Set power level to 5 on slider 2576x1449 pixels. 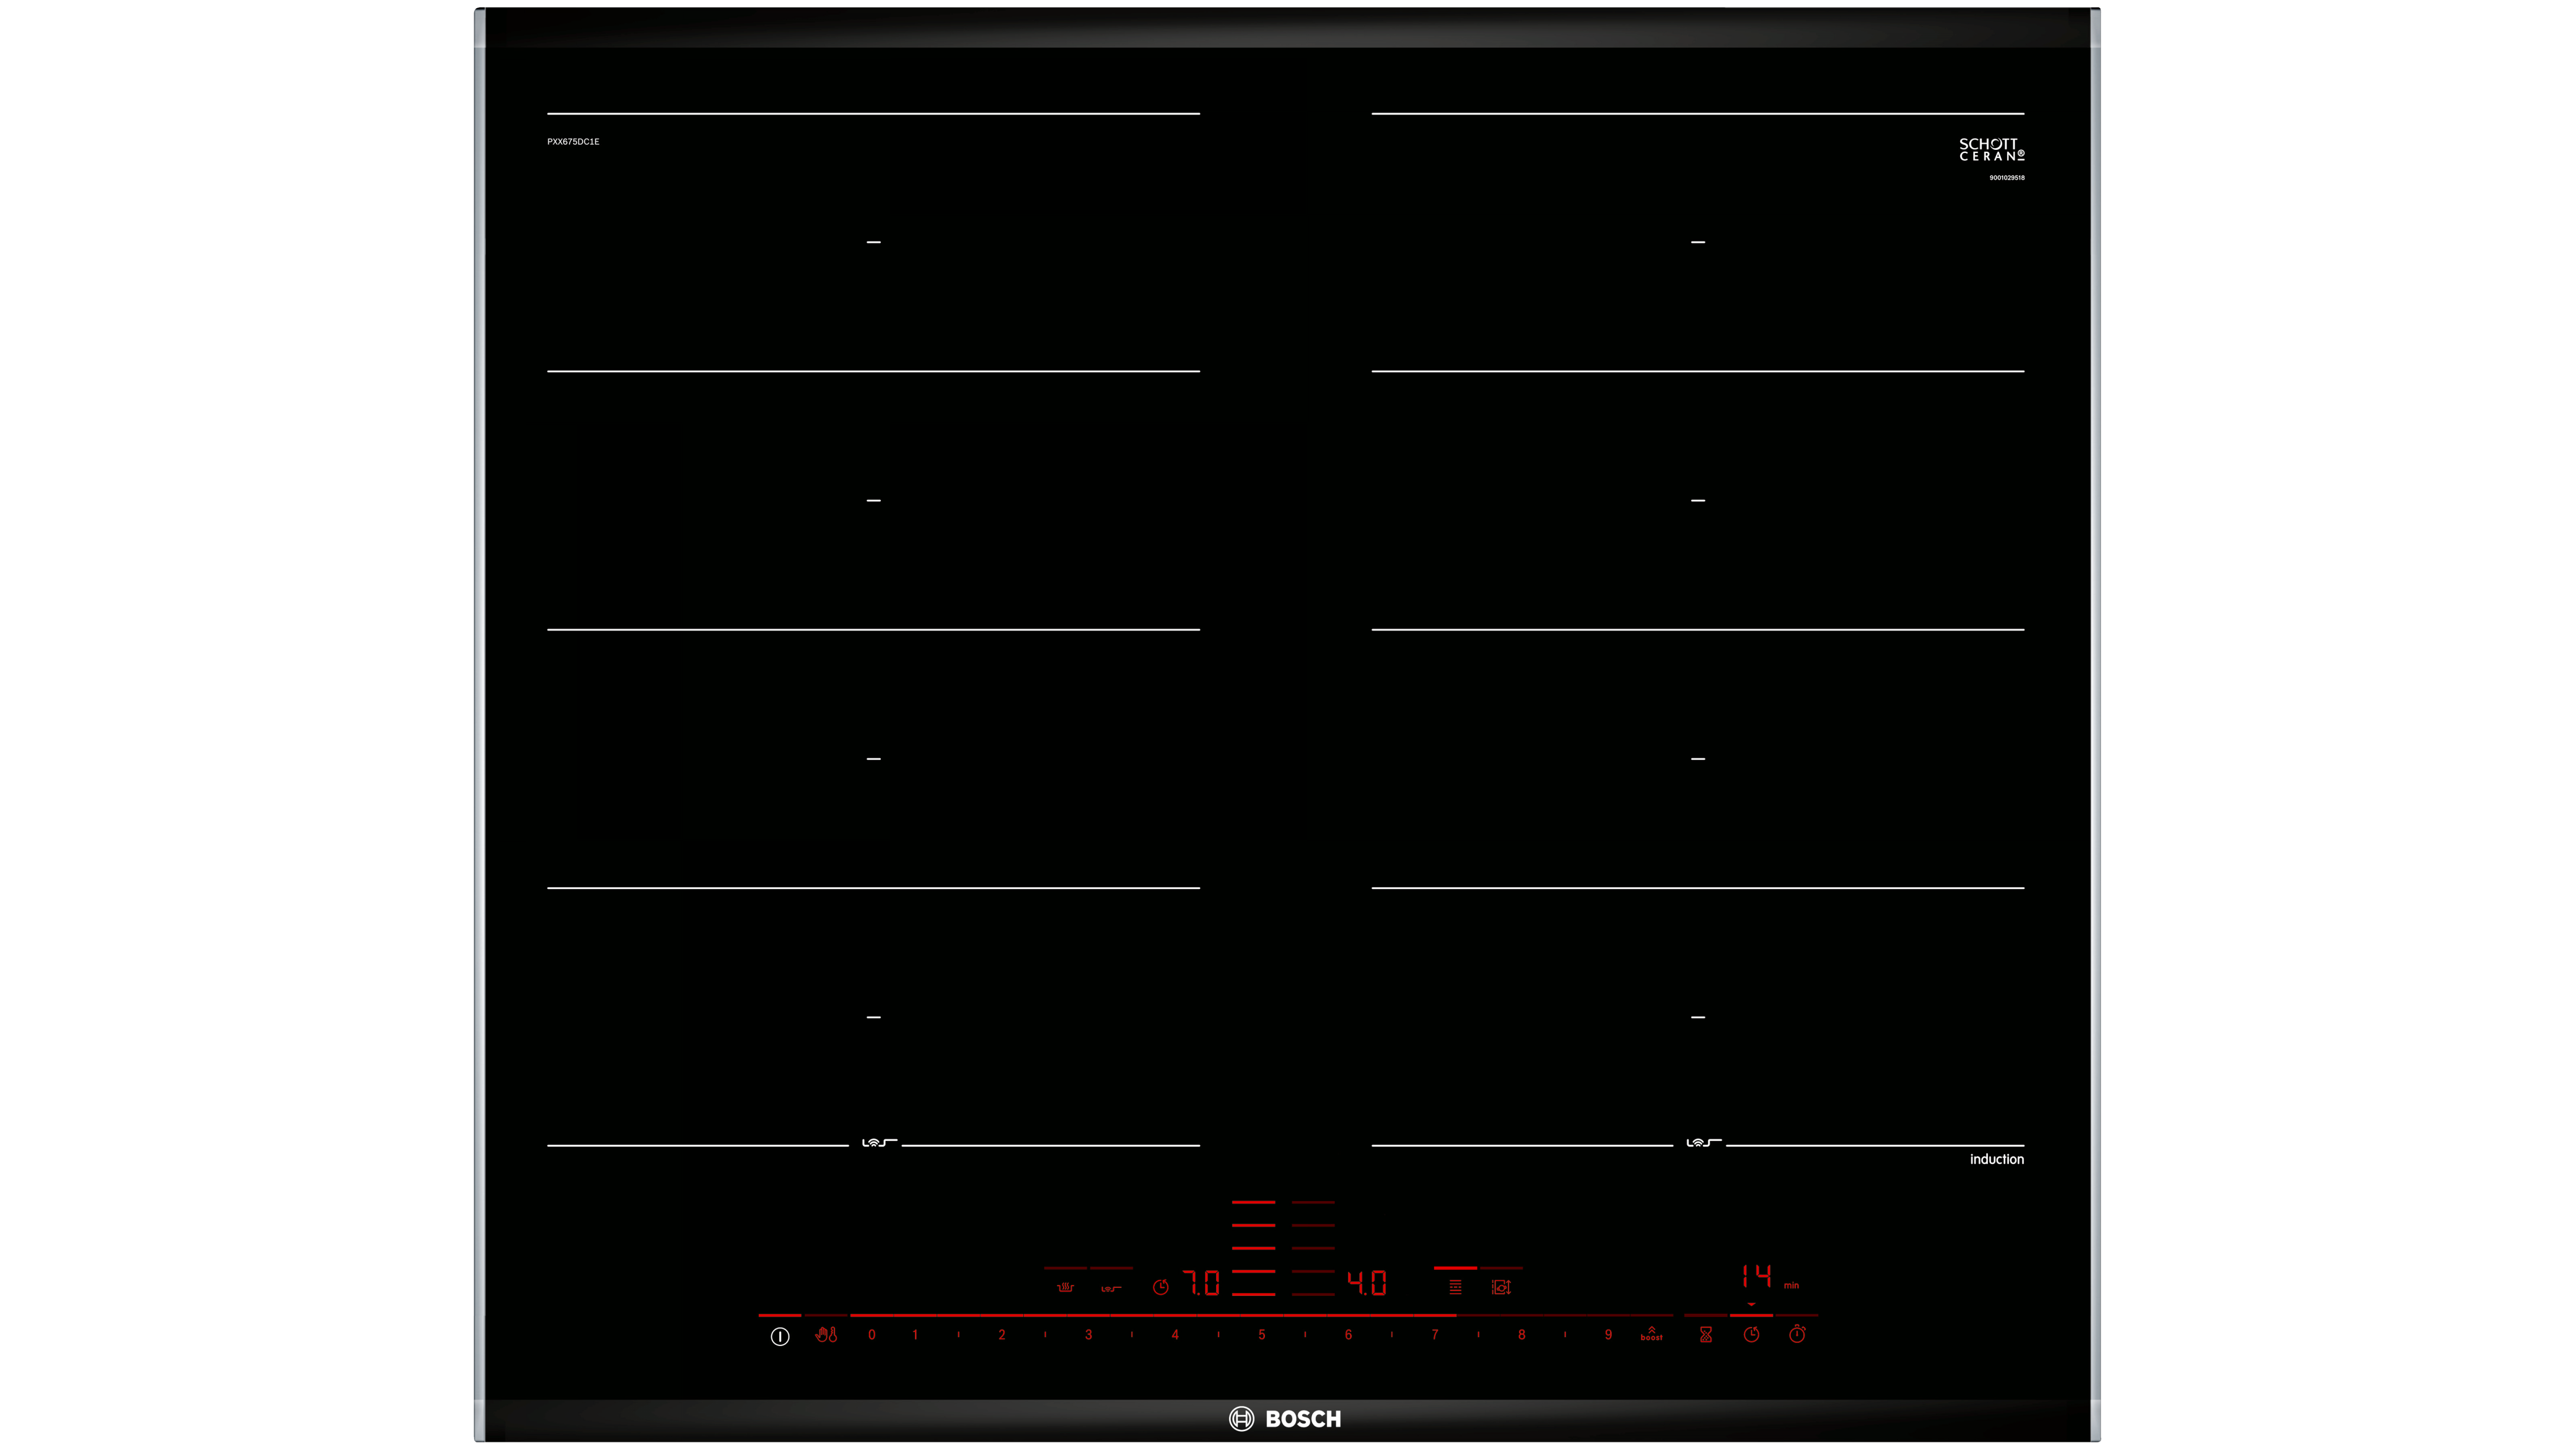click(x=1261, y=1334)
